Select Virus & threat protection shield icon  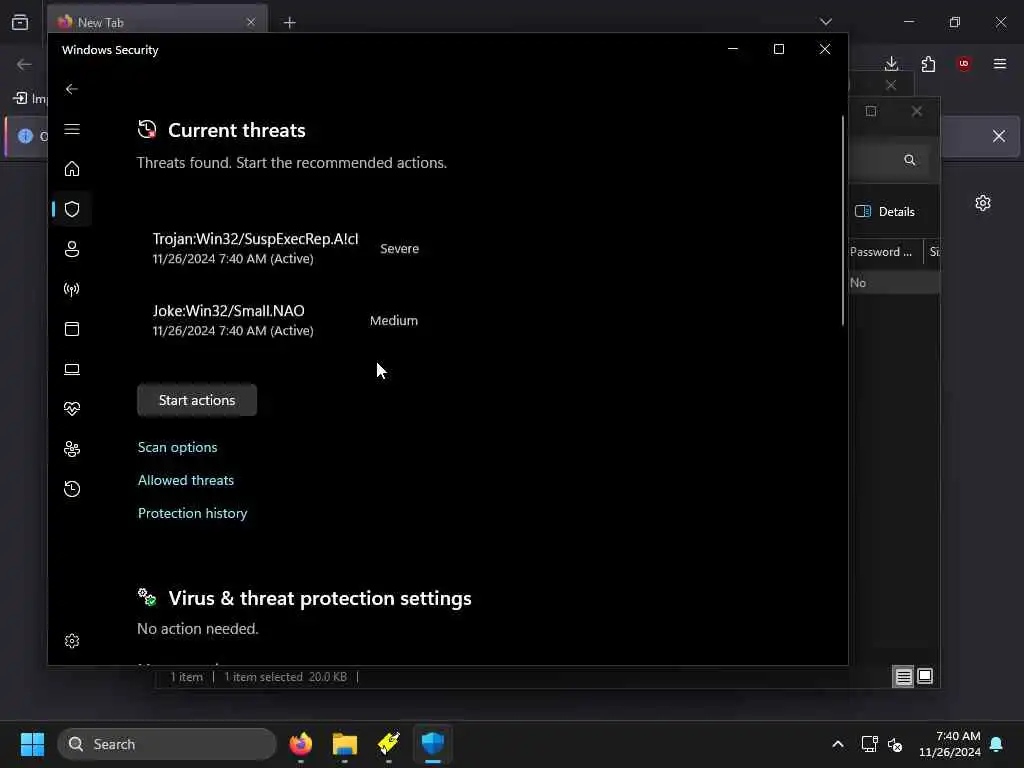[72, 209]
